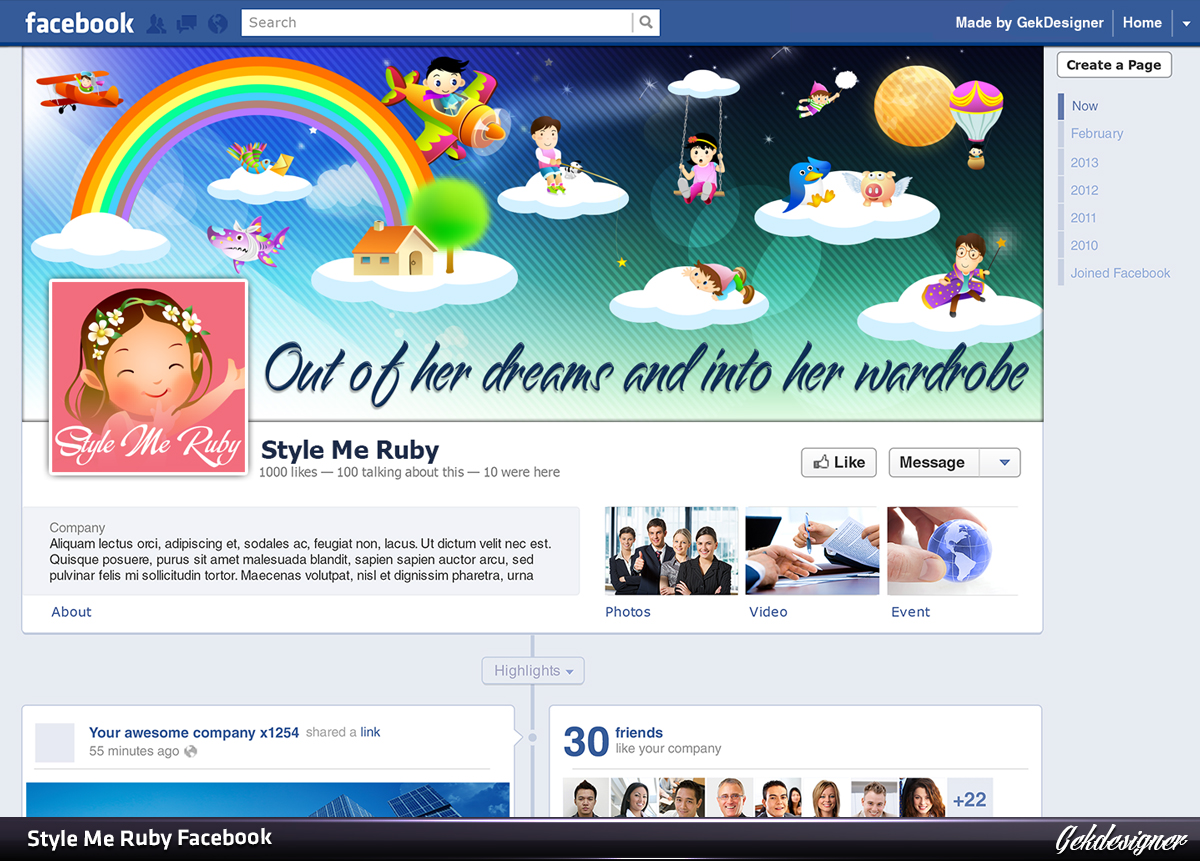Jump to 2013 on the timeline

tap(1084, 162)
